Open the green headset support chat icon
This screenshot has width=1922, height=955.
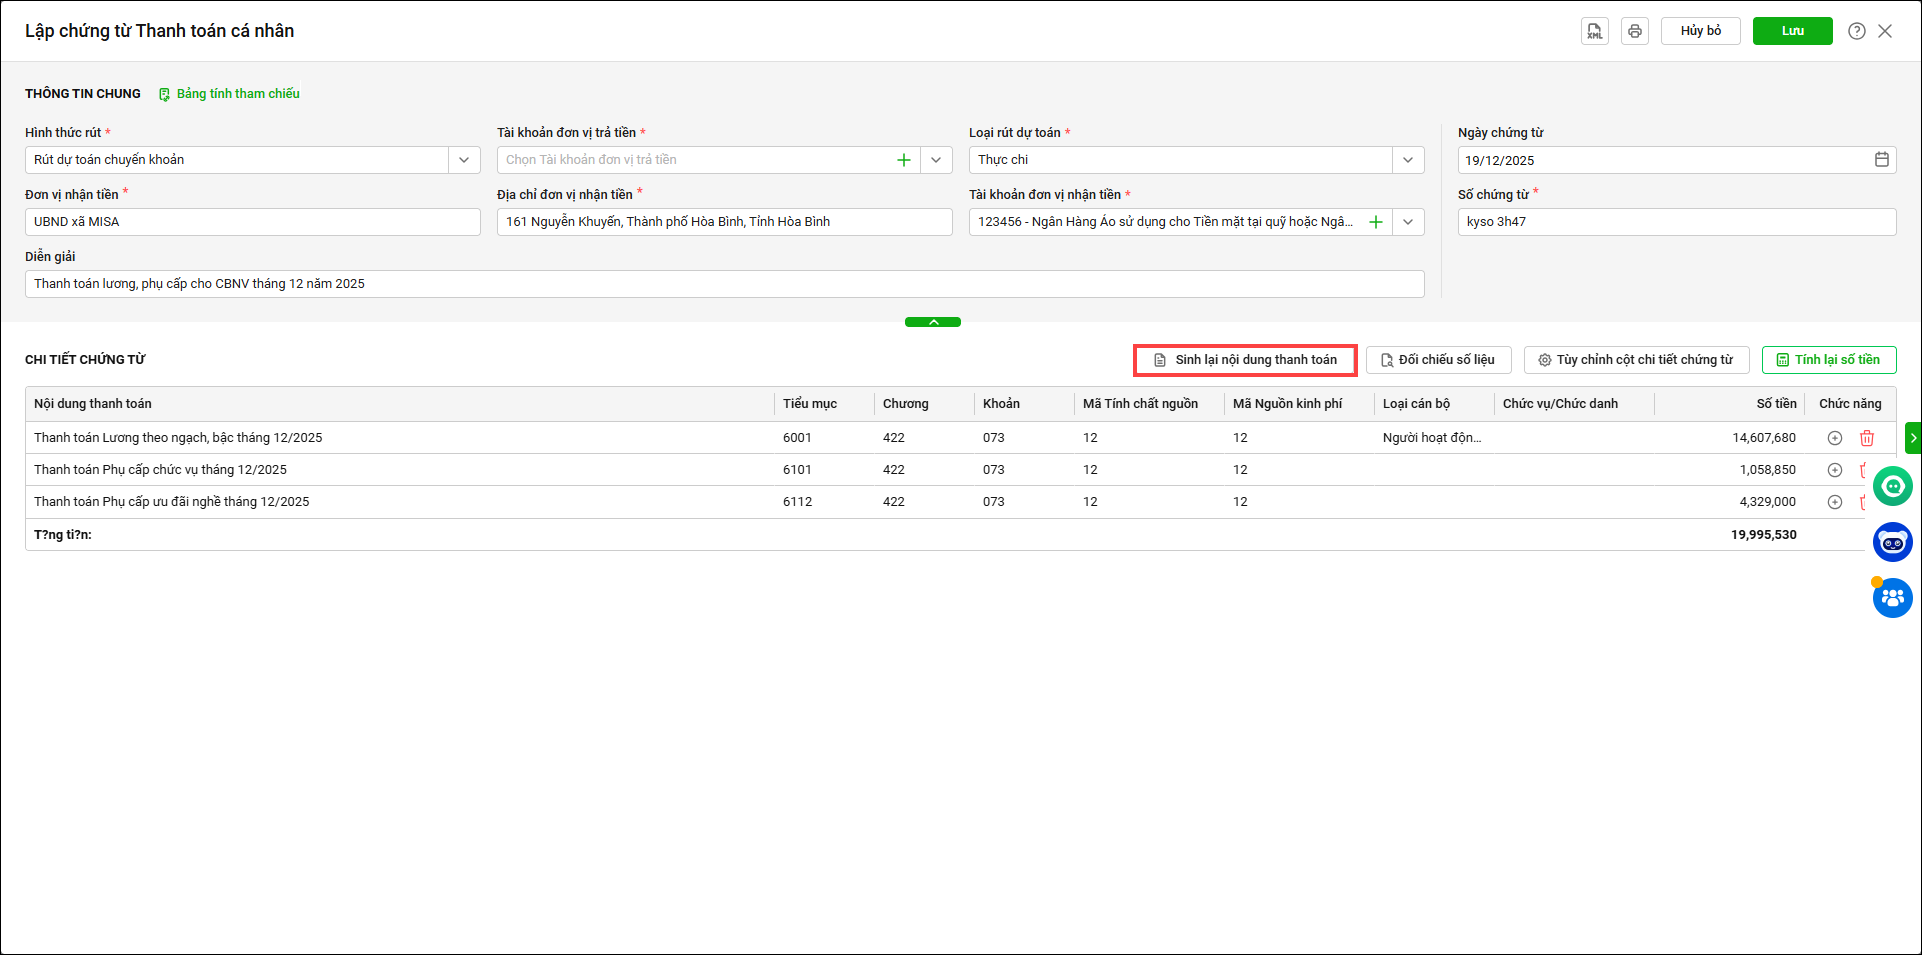pyautogui.click(x=1892, y=487)
